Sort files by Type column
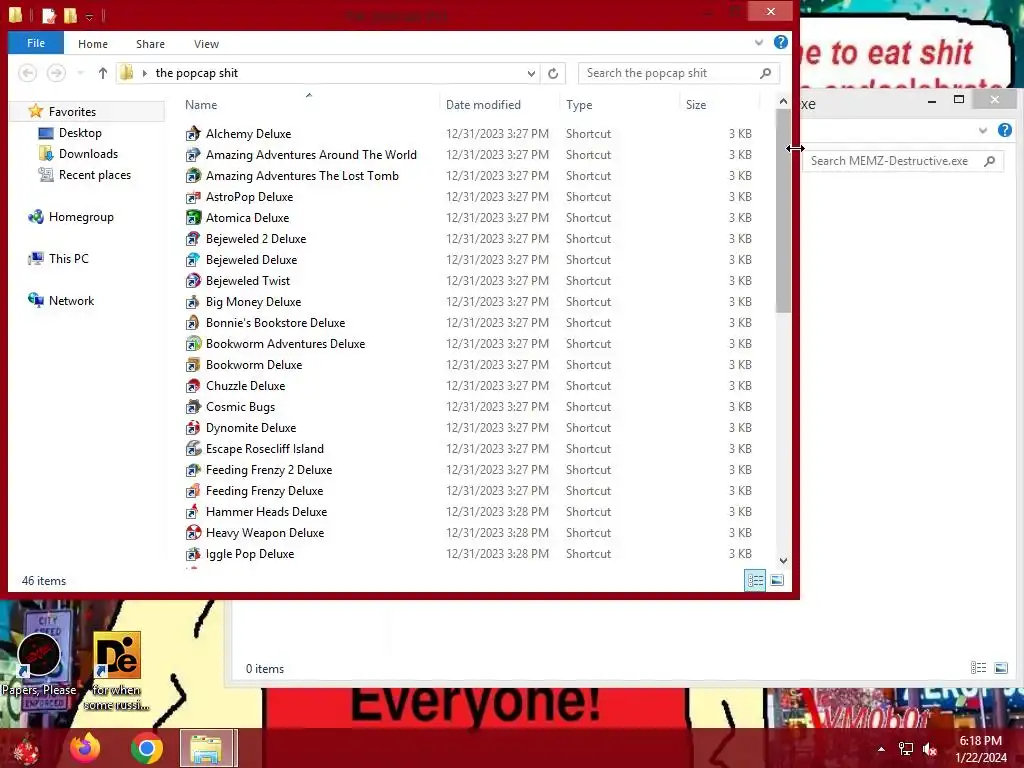The image size is (1024, 768). click(x=579, y=104)
